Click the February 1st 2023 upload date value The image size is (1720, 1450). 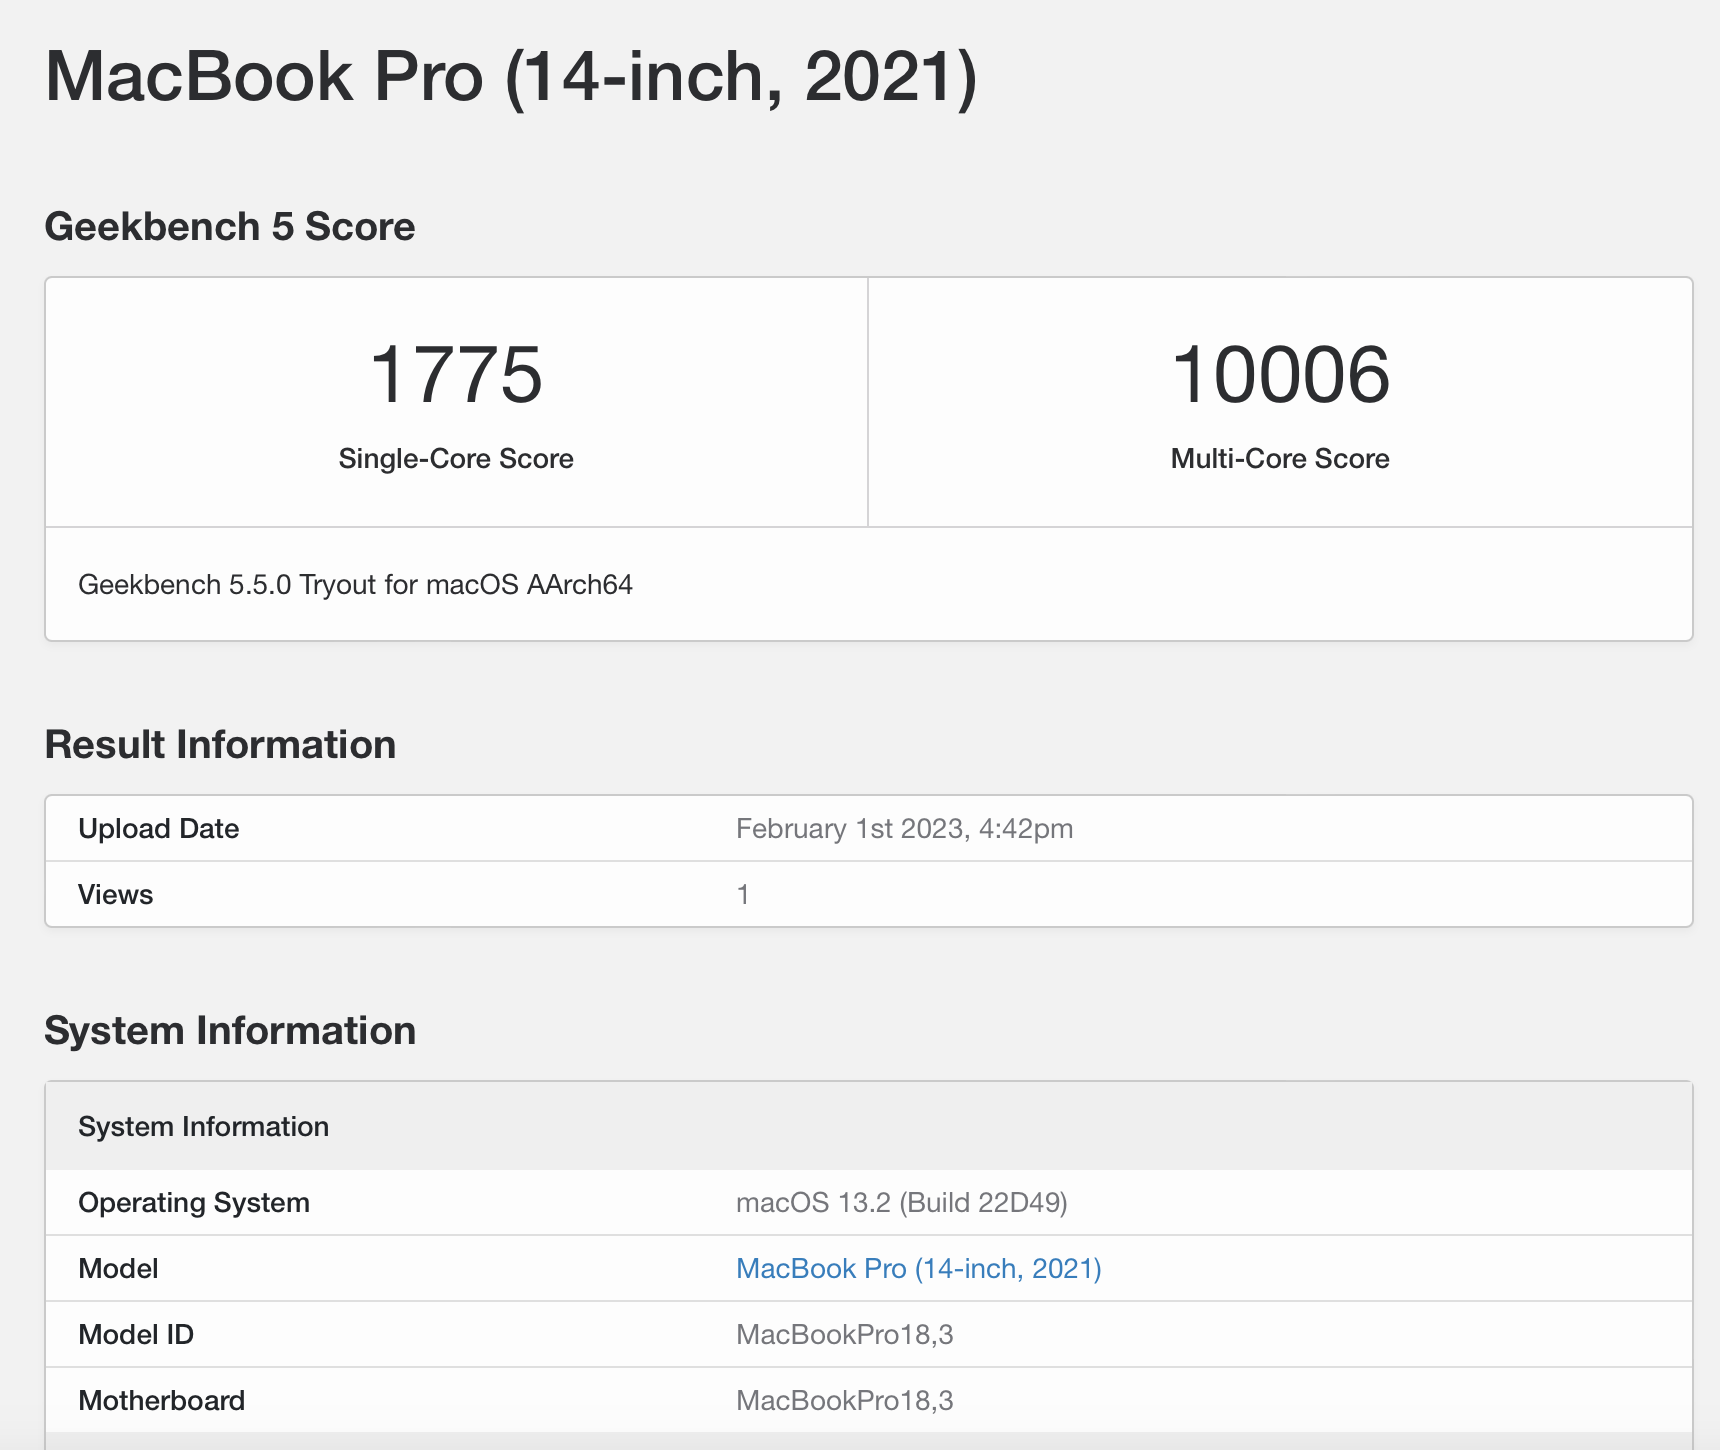click(x=903, y=828)
